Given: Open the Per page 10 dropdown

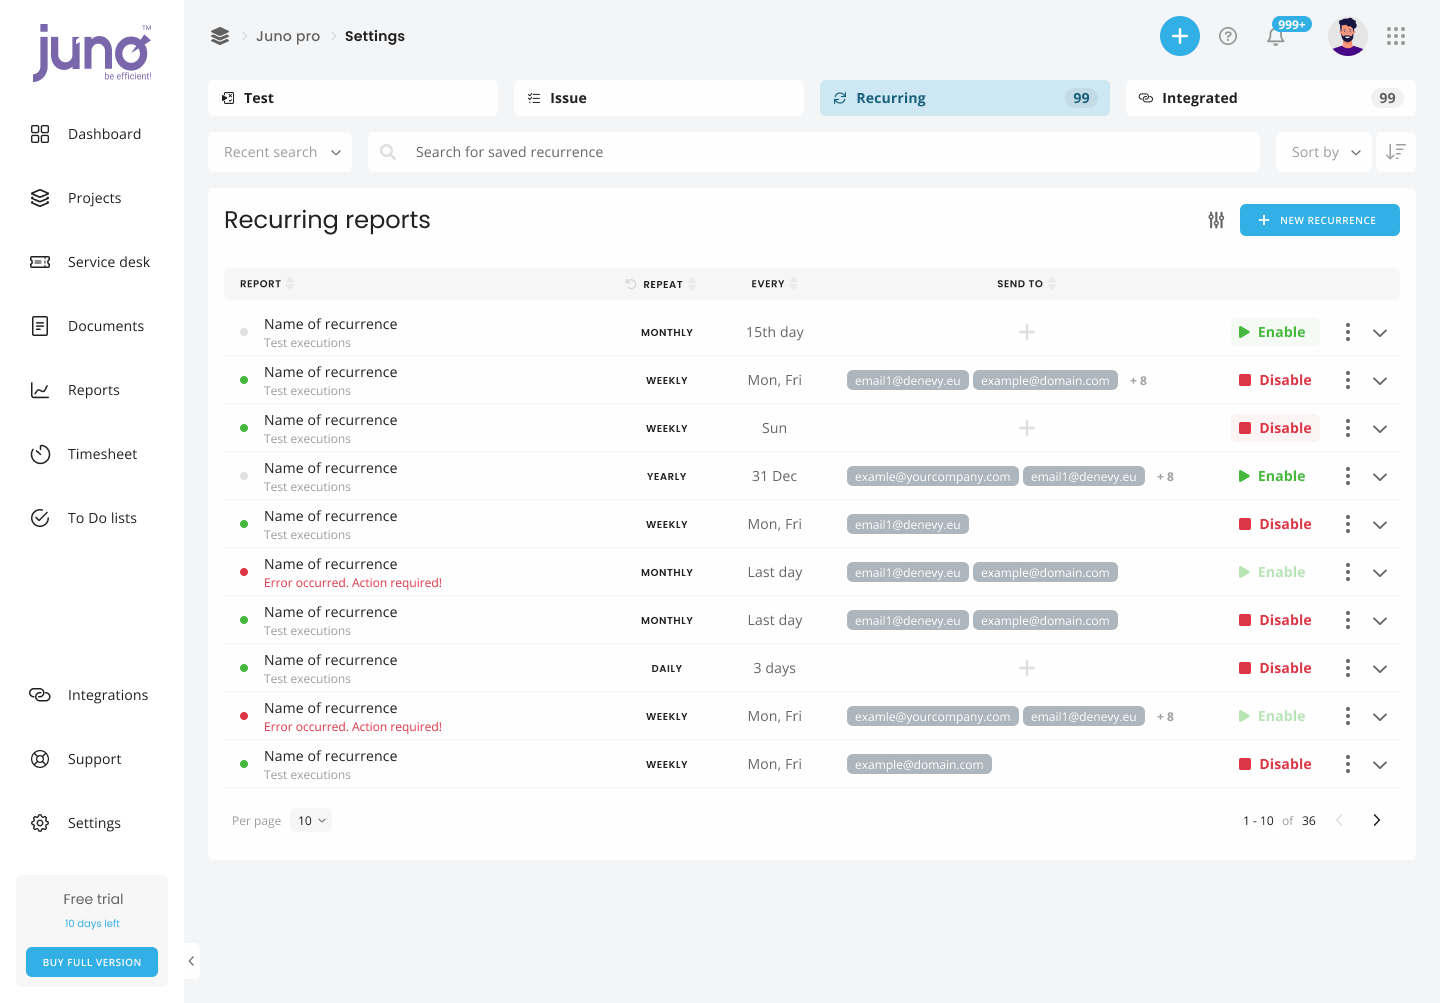Looking at the screenshot, I should (311, 820).
